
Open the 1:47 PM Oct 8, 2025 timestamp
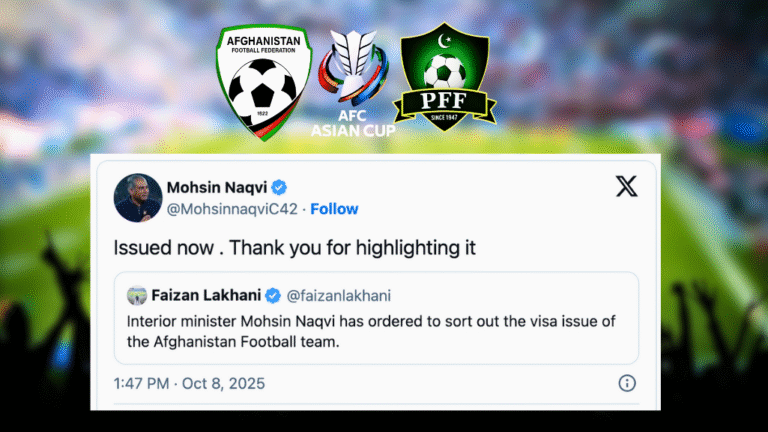point(192,383)
